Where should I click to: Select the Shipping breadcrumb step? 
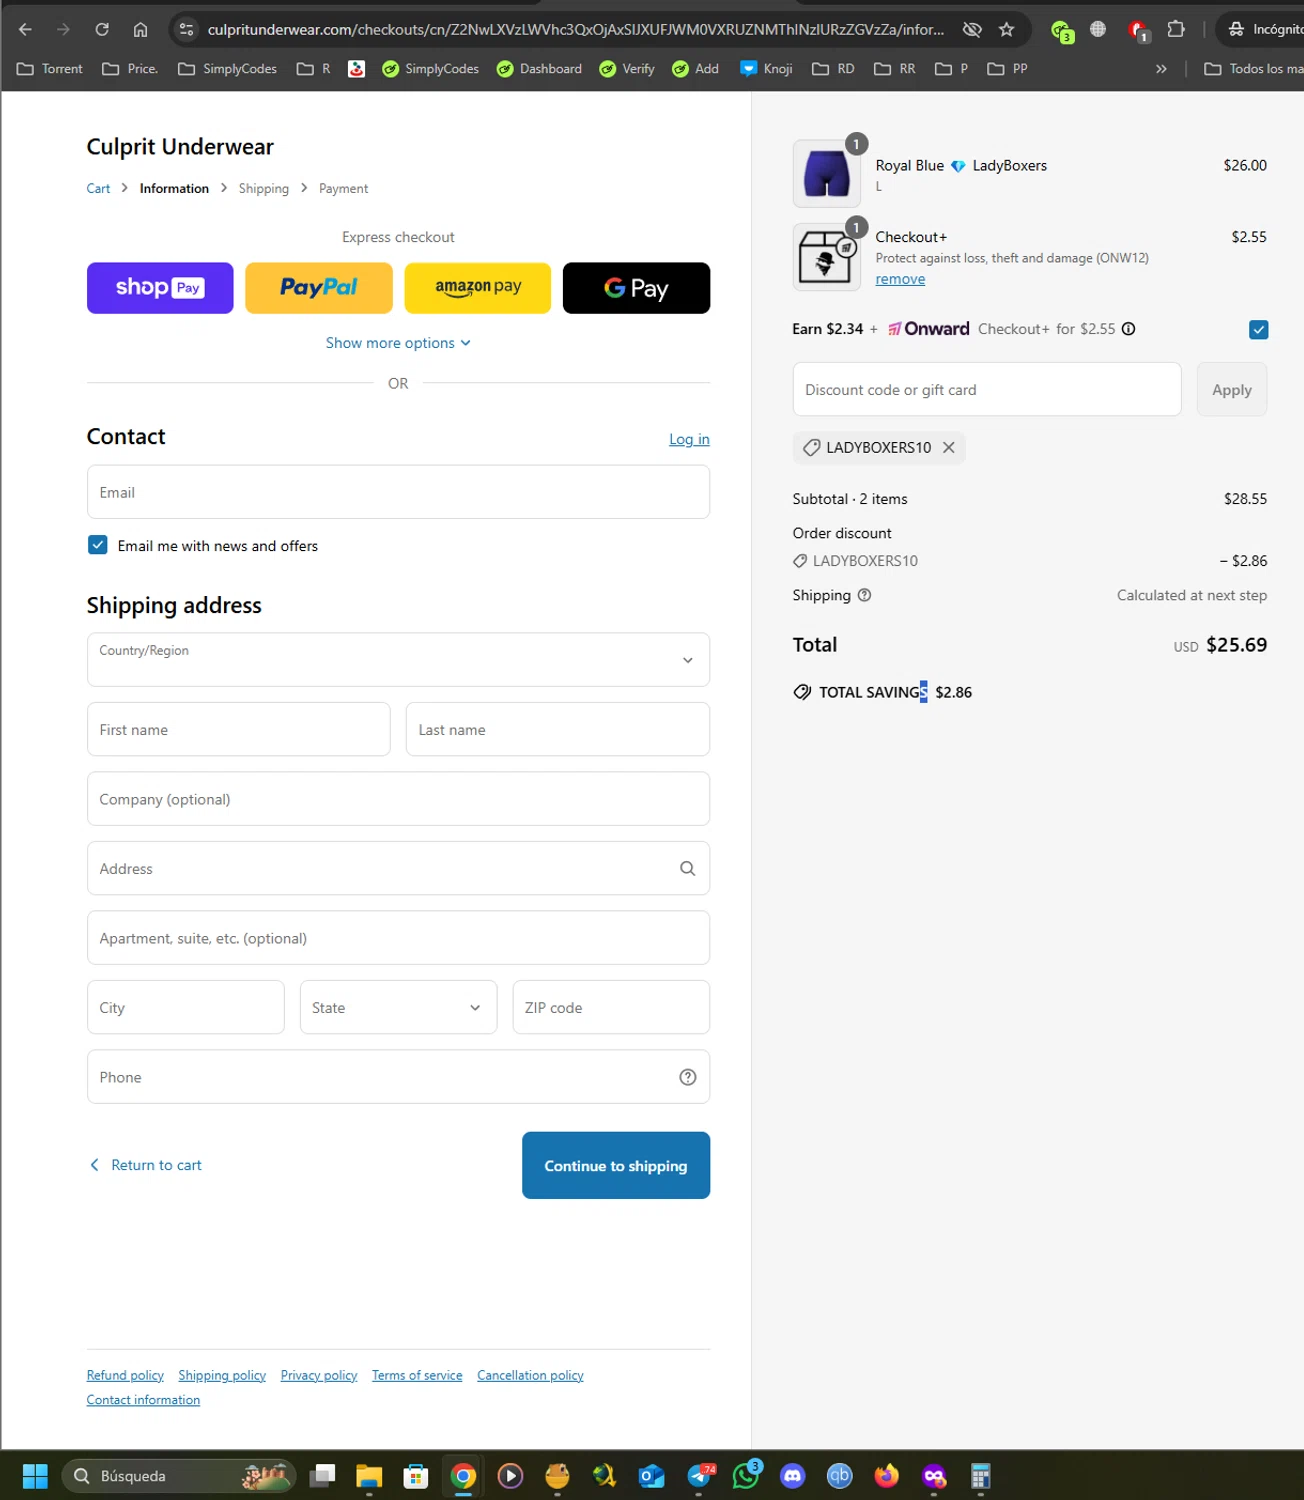point(264,188)
